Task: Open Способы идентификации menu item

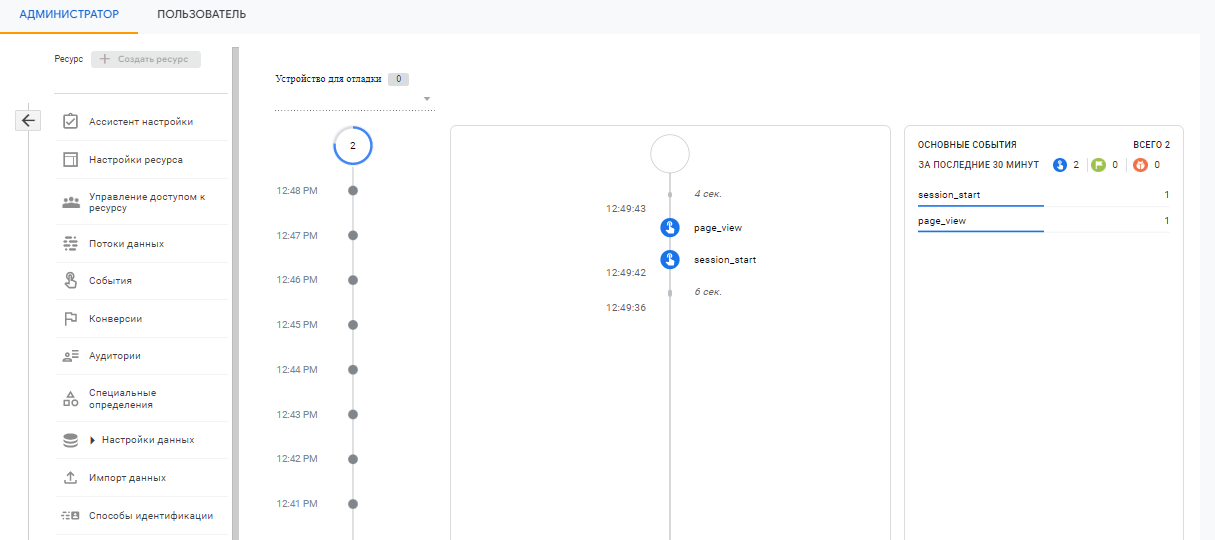Action: point(142,516)
